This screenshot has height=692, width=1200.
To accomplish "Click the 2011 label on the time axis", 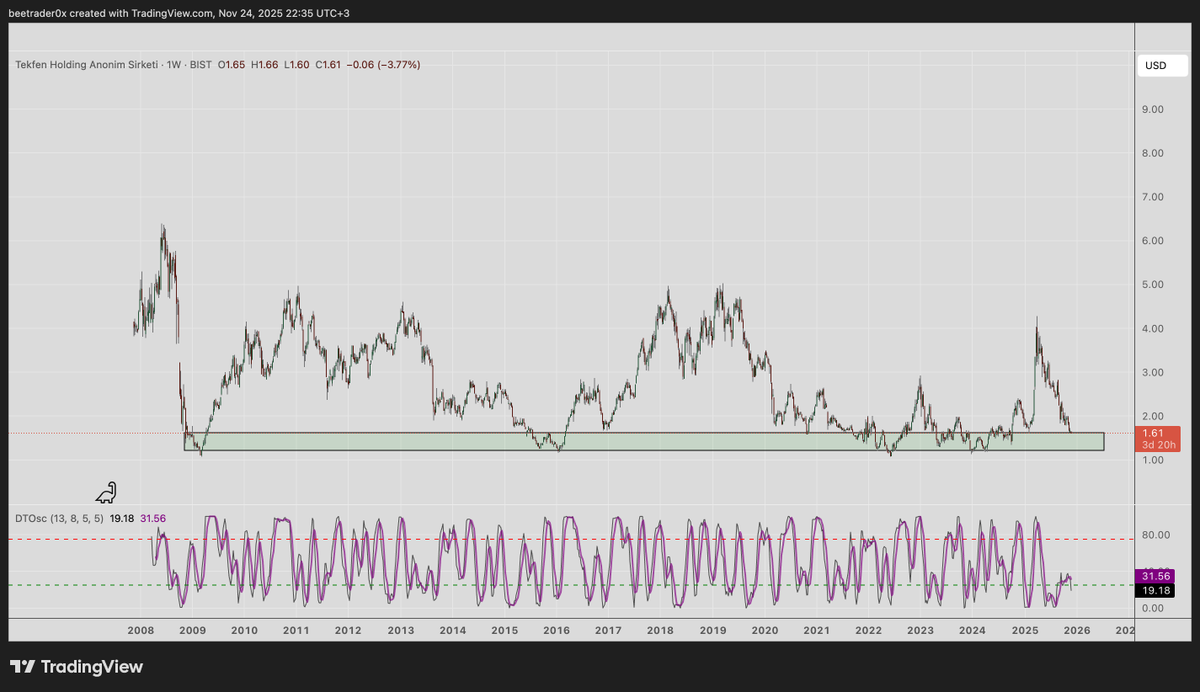I will tap(296, 631).
